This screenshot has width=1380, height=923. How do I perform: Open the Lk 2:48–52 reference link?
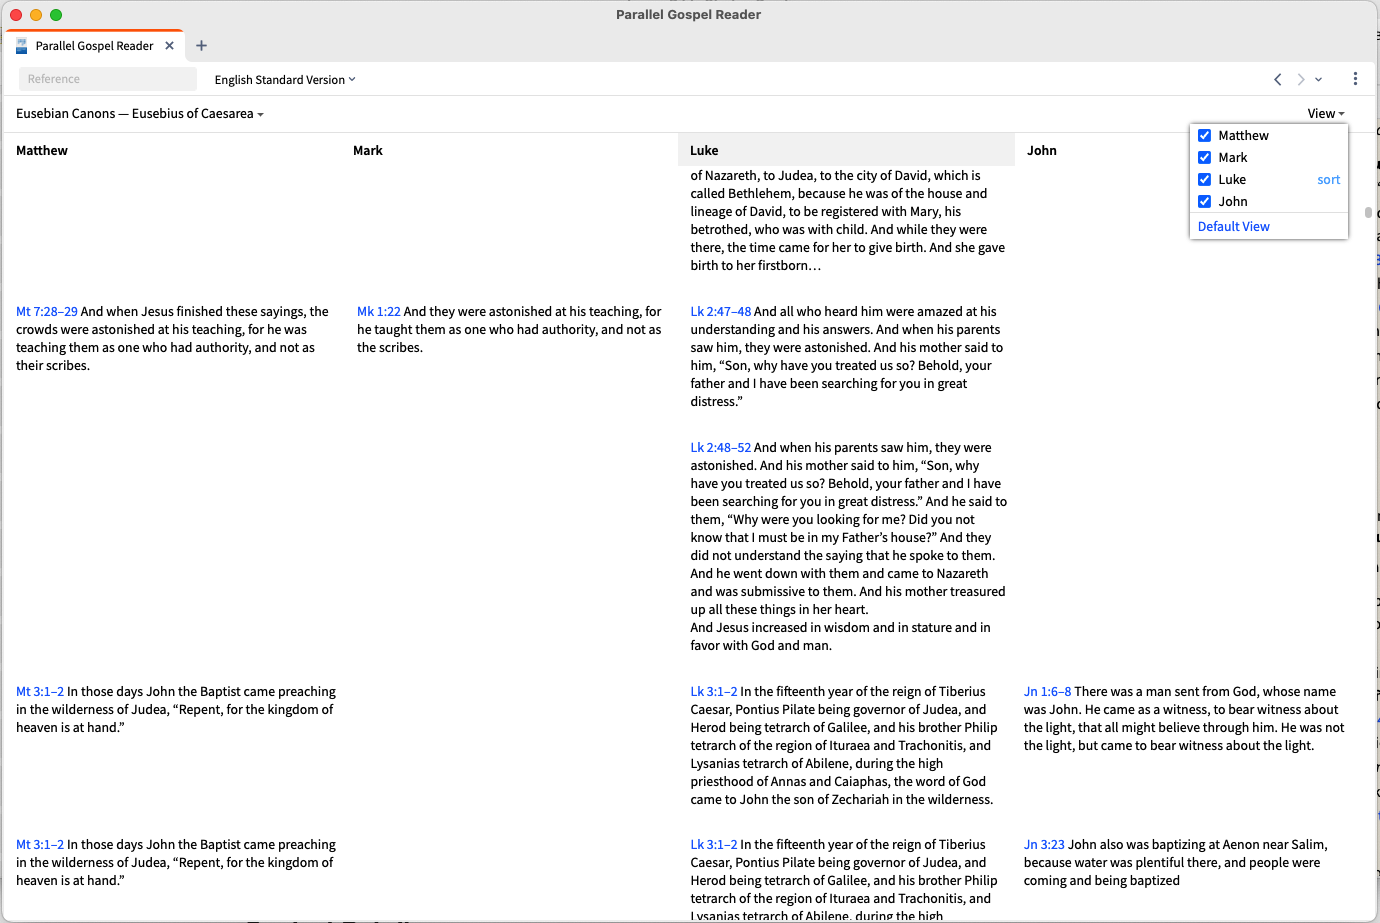click(721, 448)
